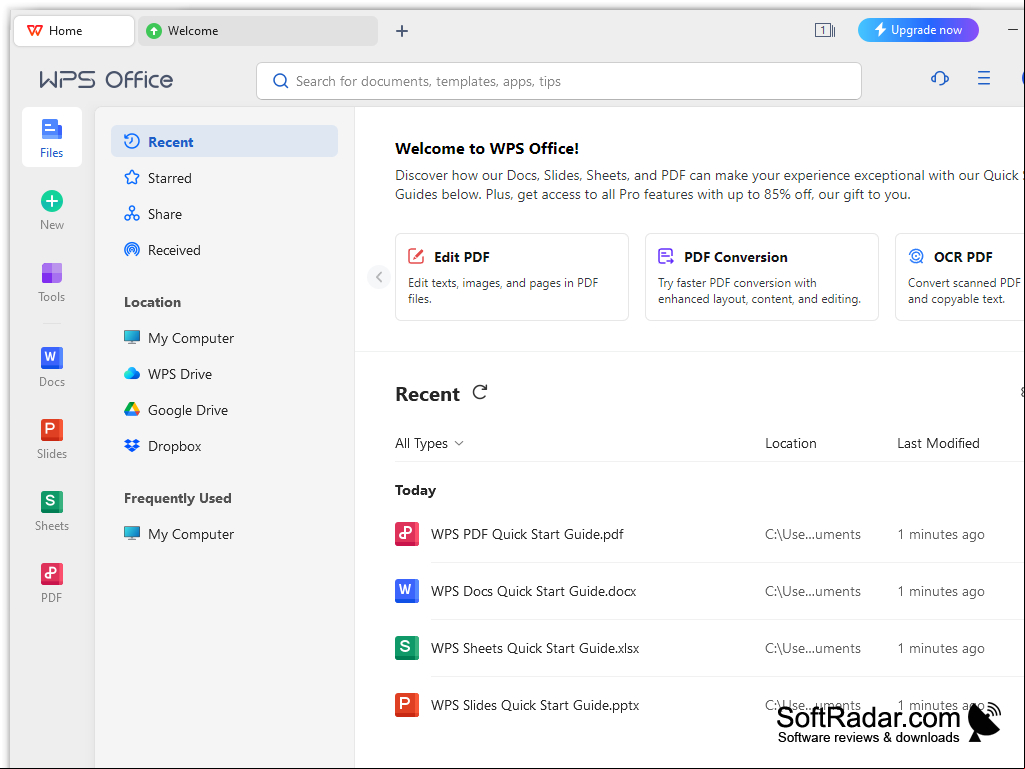Open the PDF Conversion guide card
Viewport: 1025px width, 769px height.
click(x=762, y=277)
